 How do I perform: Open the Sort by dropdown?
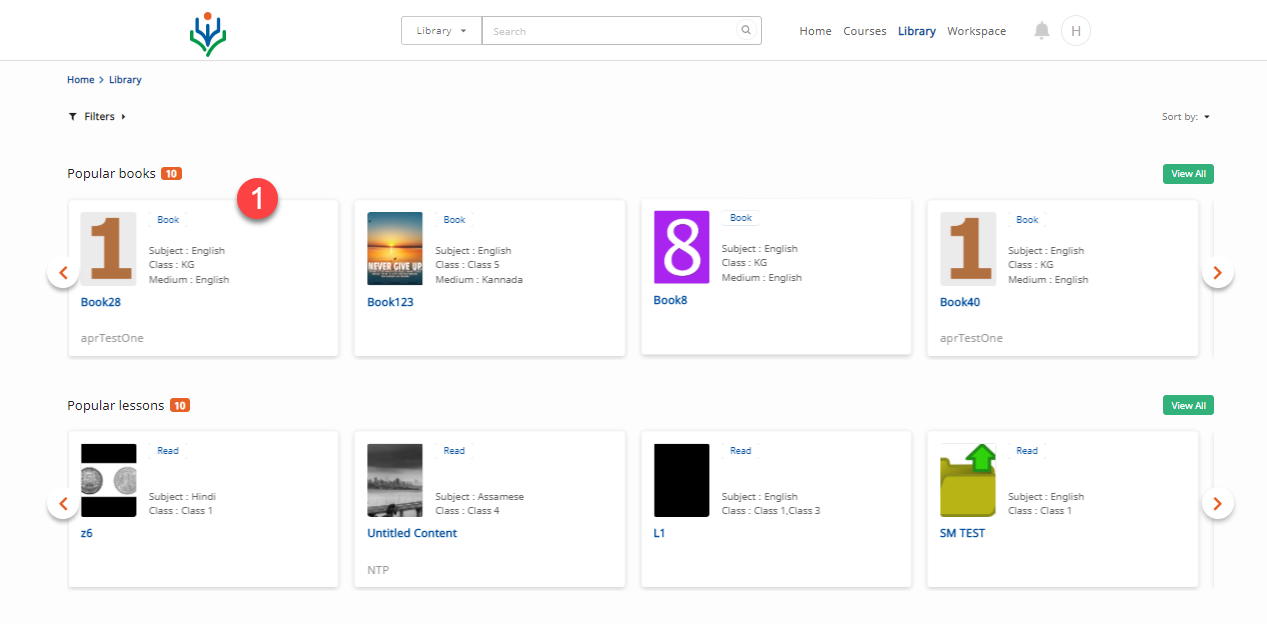click(1186, 117)
